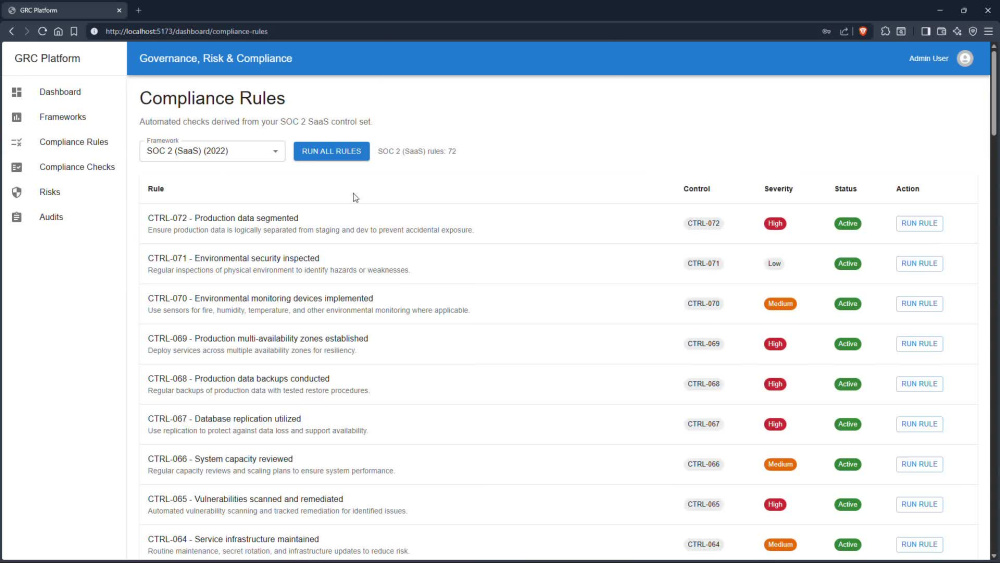The height and width of the screenshot is (563, 1000).
Task: Click the Status column header
Action: click(x=846, y=189)
